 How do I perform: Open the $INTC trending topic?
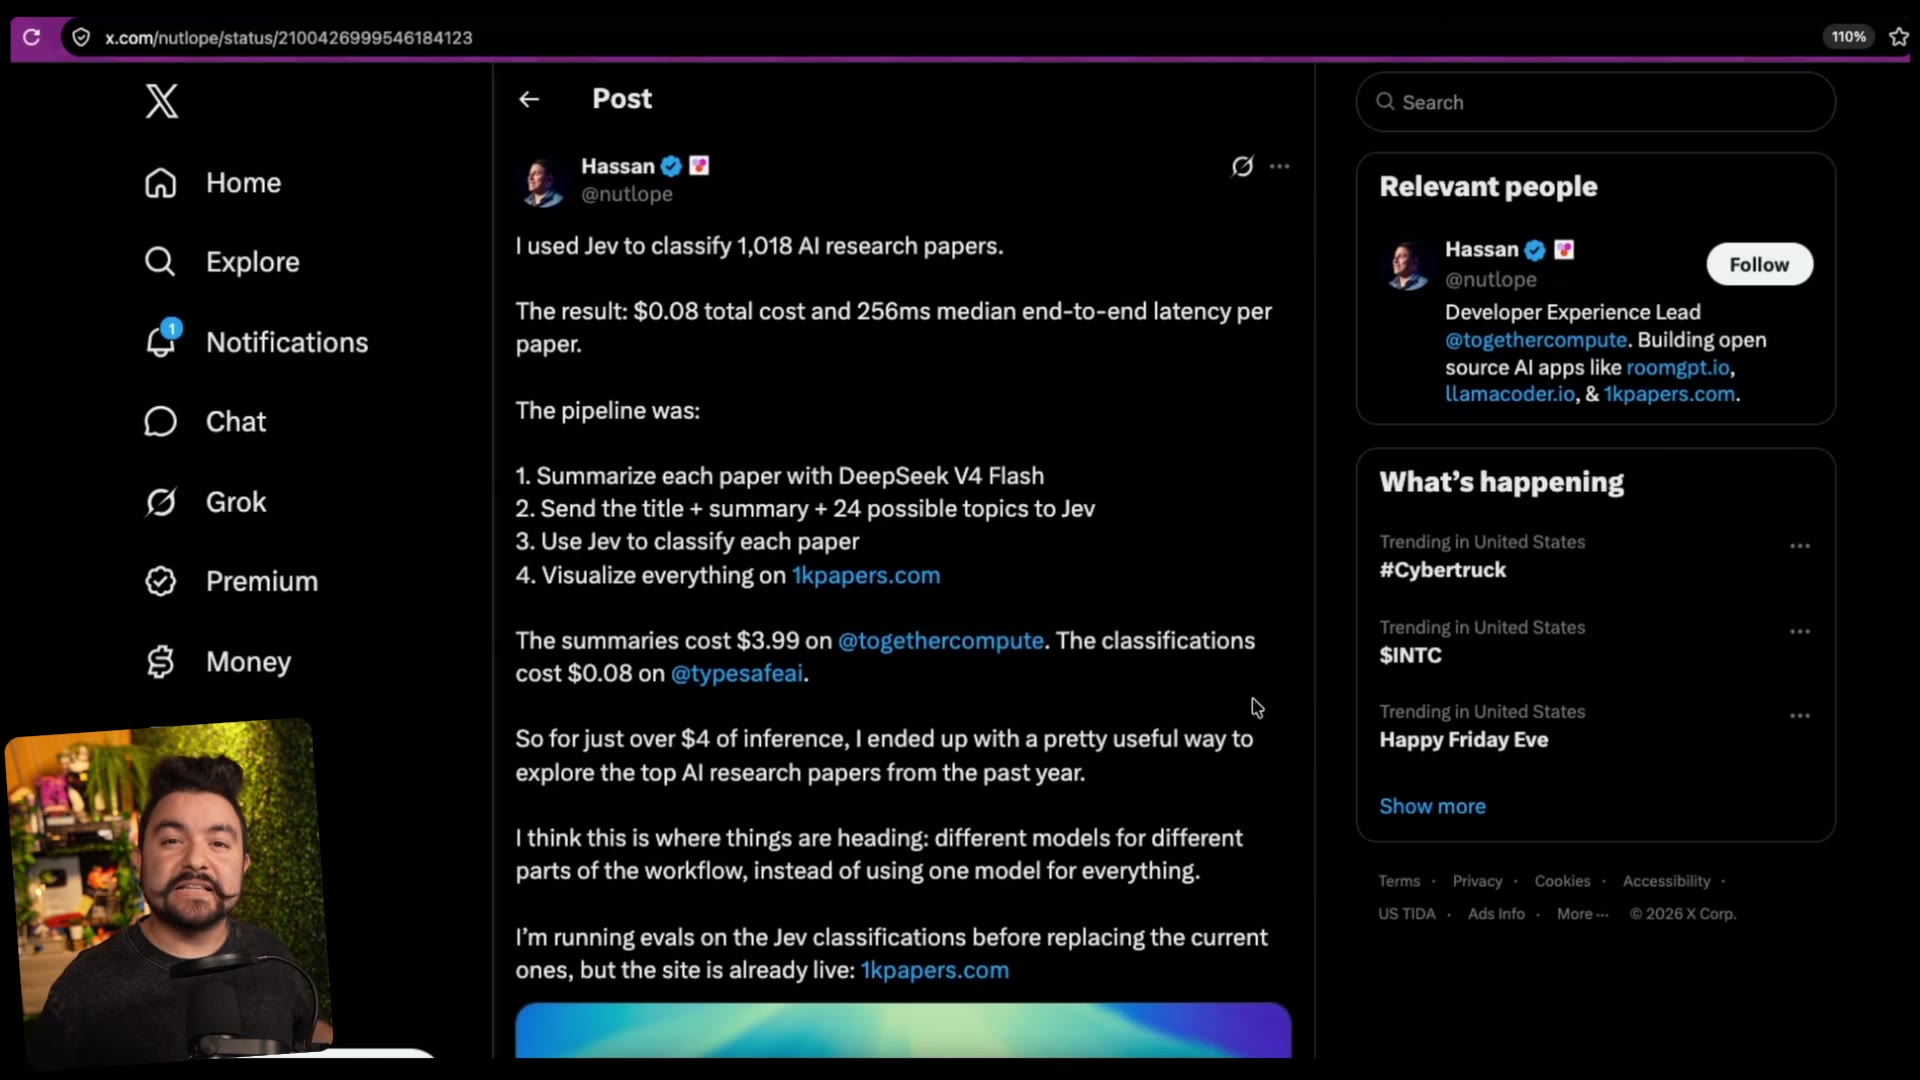click(1411, 656)
